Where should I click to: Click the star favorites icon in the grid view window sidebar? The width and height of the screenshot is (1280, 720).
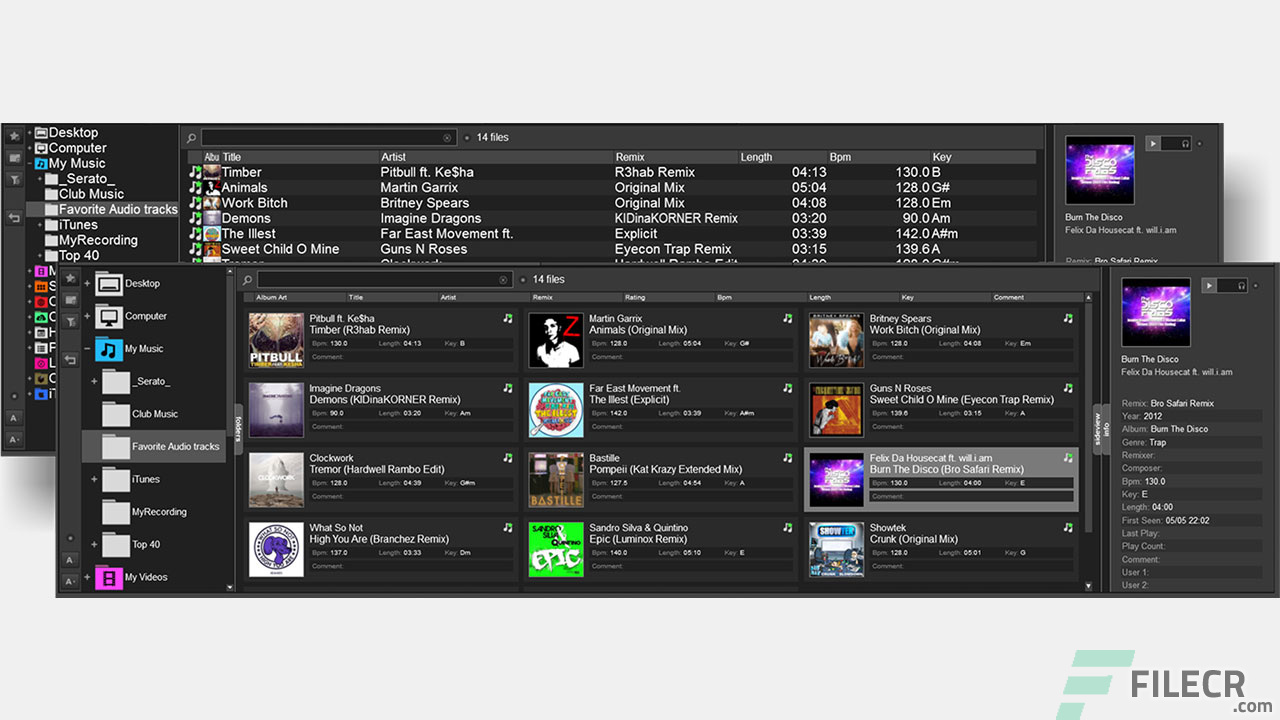tap(70, 278)
